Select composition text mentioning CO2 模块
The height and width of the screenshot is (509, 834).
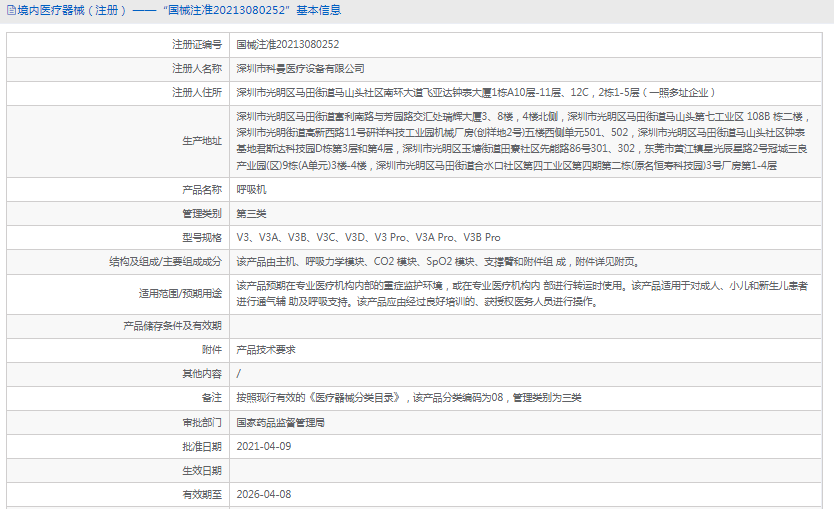(439, 262)
